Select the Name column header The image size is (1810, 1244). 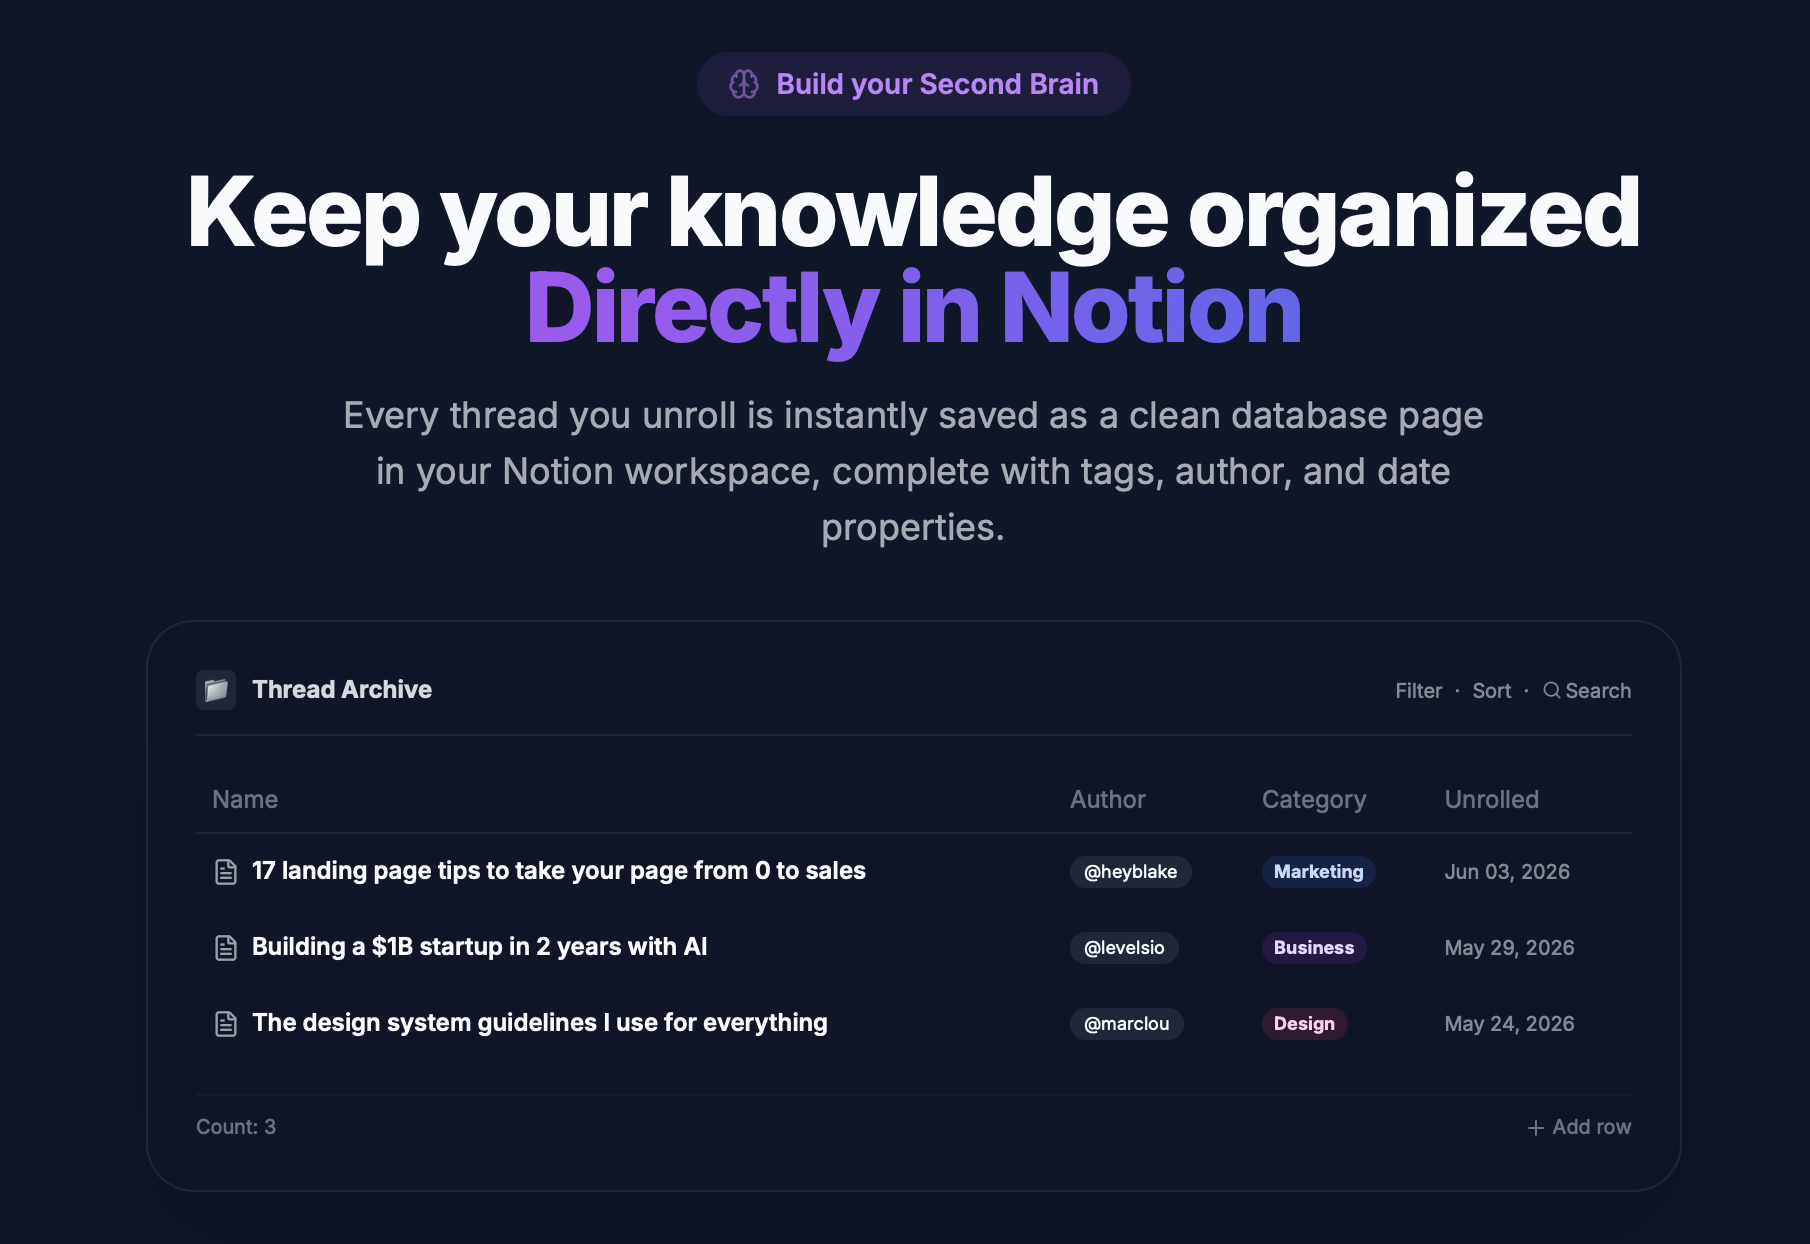point(245,800)
